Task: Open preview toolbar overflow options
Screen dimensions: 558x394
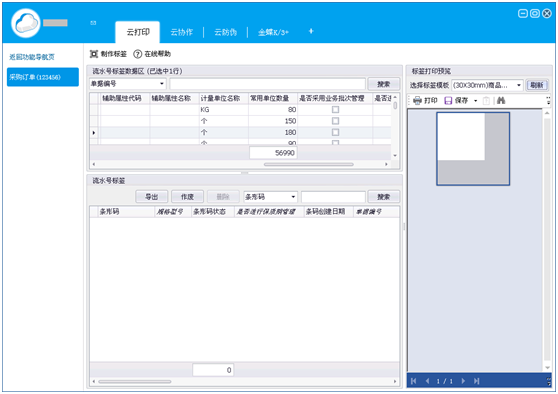Action: coord(548,101)
